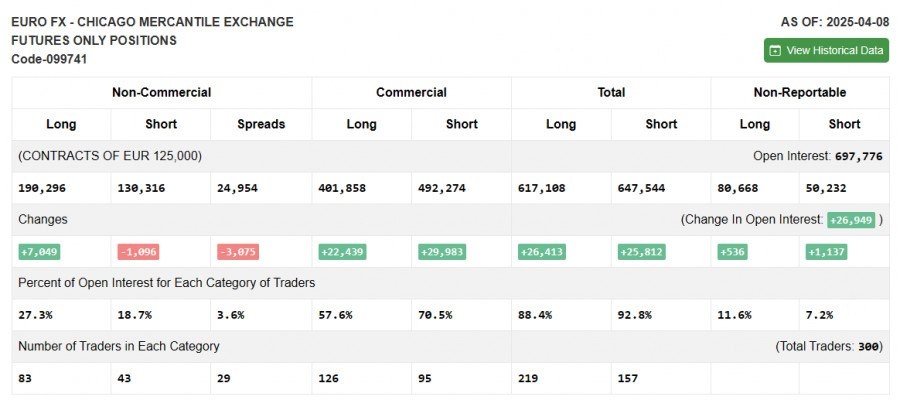Screen dimensions: 900x400
Task: Select the red -3,075 spreads change badge
Action: [238, 252]
